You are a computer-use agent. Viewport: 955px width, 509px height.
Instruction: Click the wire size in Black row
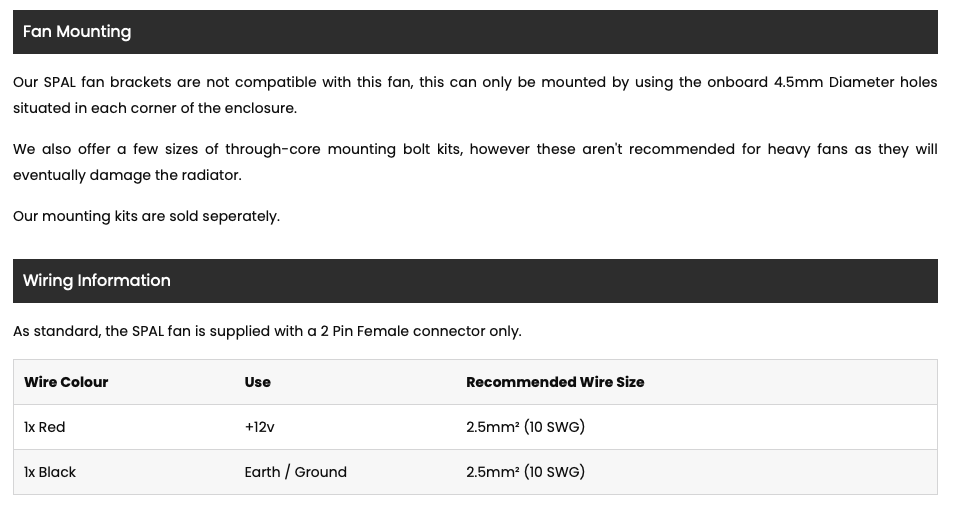(x=525, y=472)
